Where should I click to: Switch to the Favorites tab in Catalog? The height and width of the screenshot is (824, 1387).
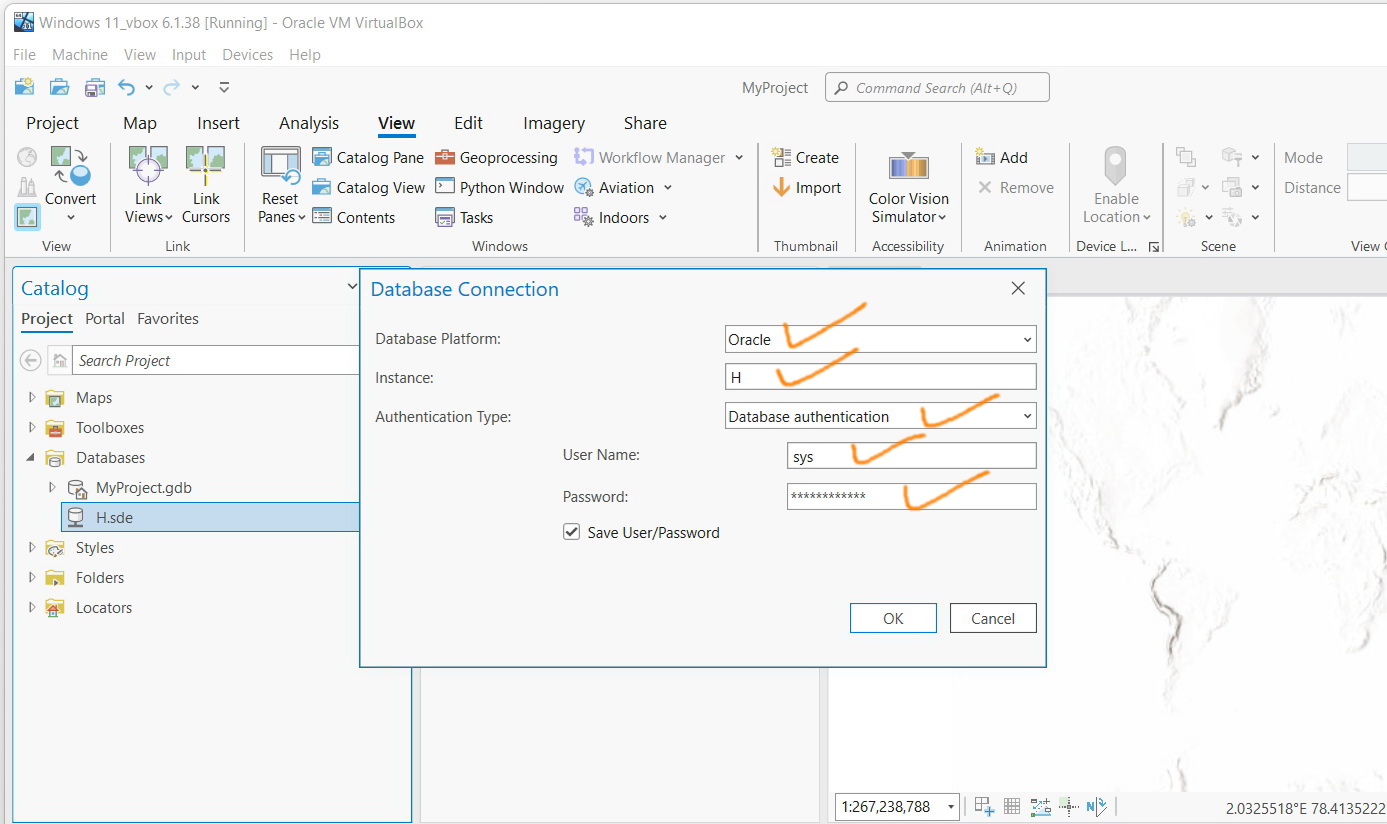point(168,319)
